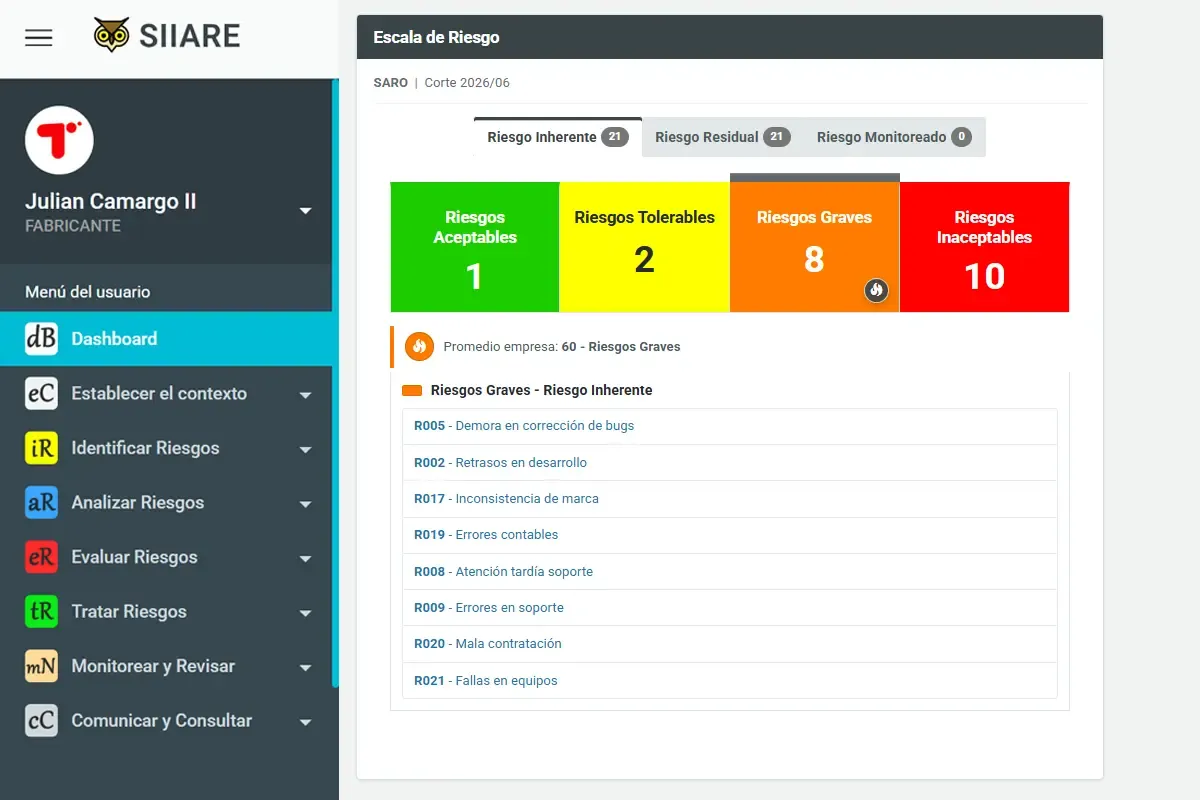Open Tratar Riesgos menu item
1200x800 pixels.
[x=166, y=611]
